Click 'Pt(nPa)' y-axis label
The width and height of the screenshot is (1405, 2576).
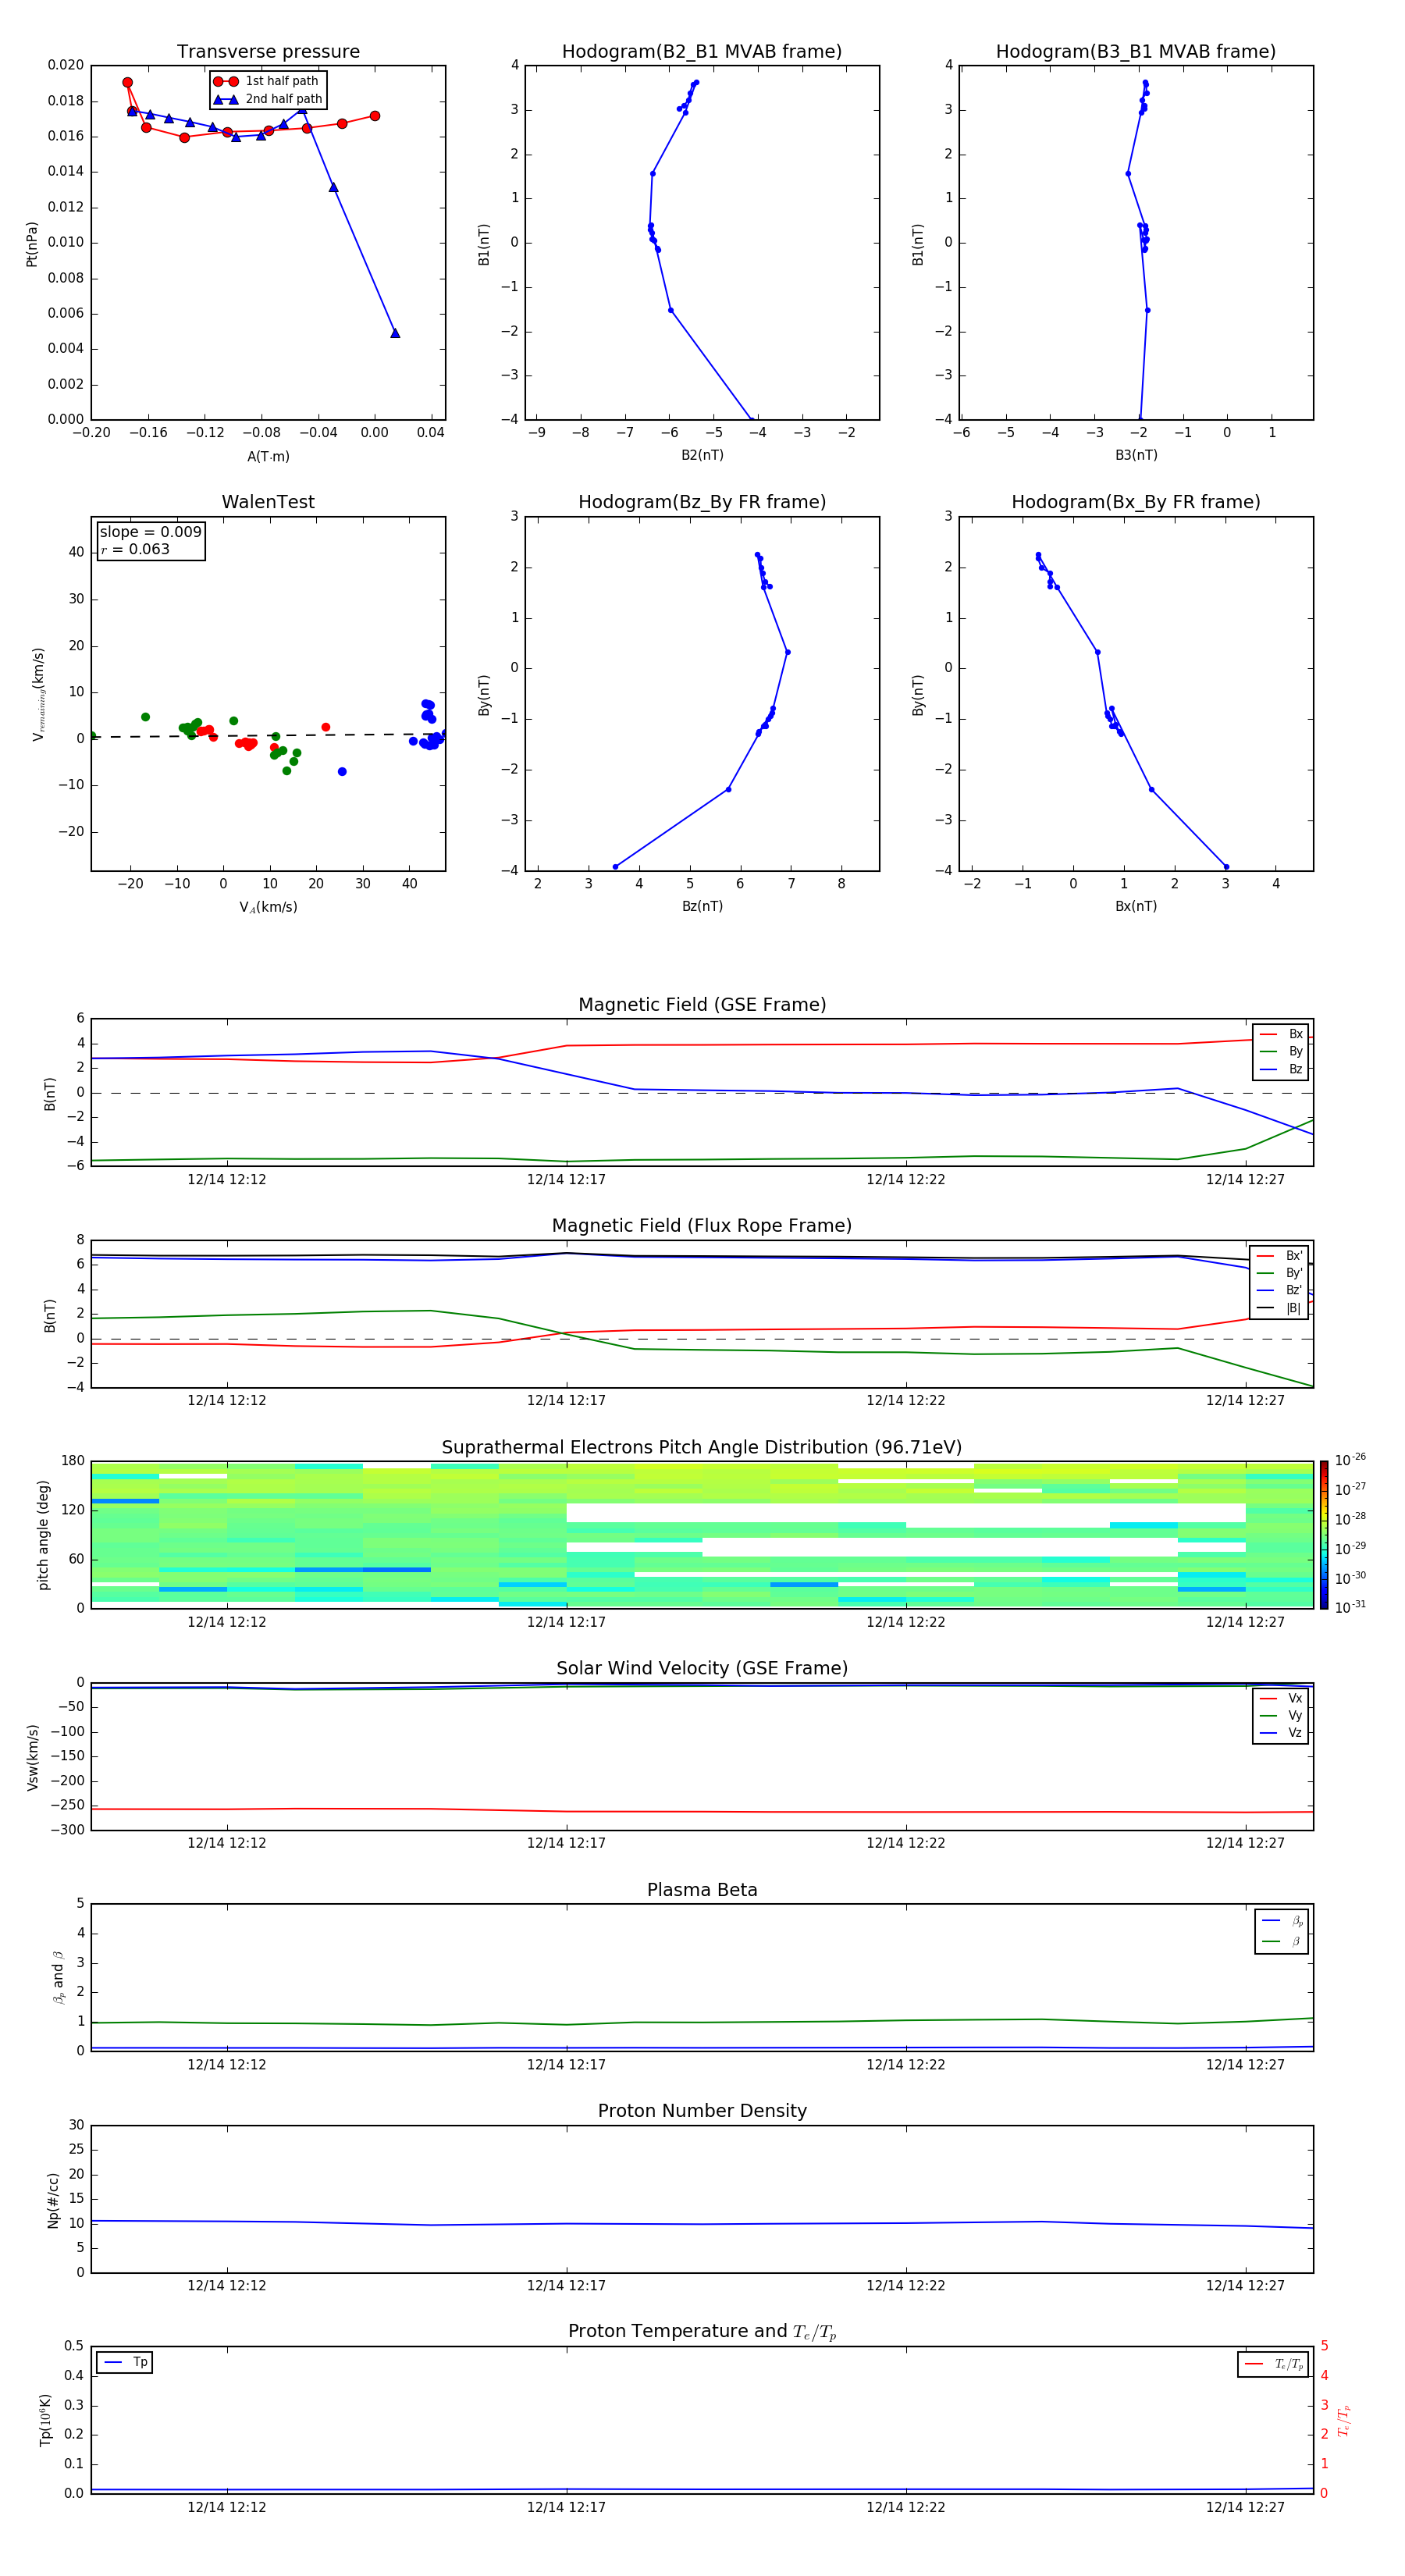pyautogui.click(x=31, y=243)
